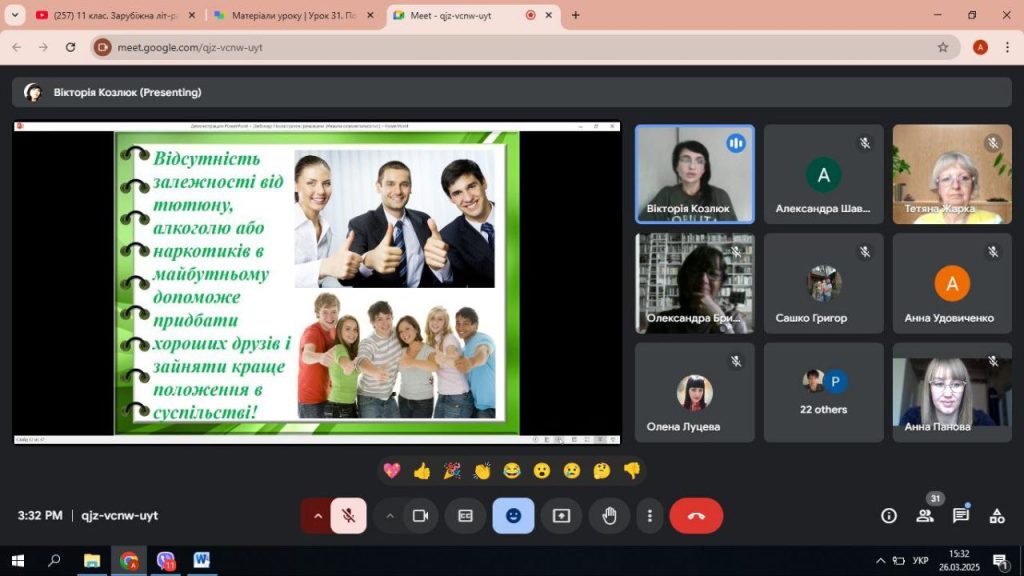The image size is (1024, 576).
Task: Toggle the camera on or off
Action: coord(420,516)
